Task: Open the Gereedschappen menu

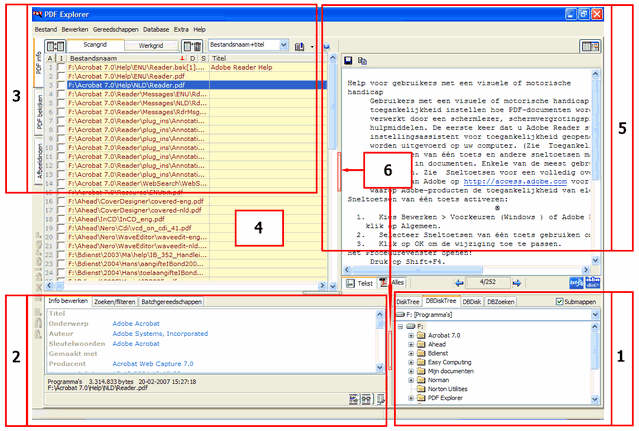Action: 117,30
